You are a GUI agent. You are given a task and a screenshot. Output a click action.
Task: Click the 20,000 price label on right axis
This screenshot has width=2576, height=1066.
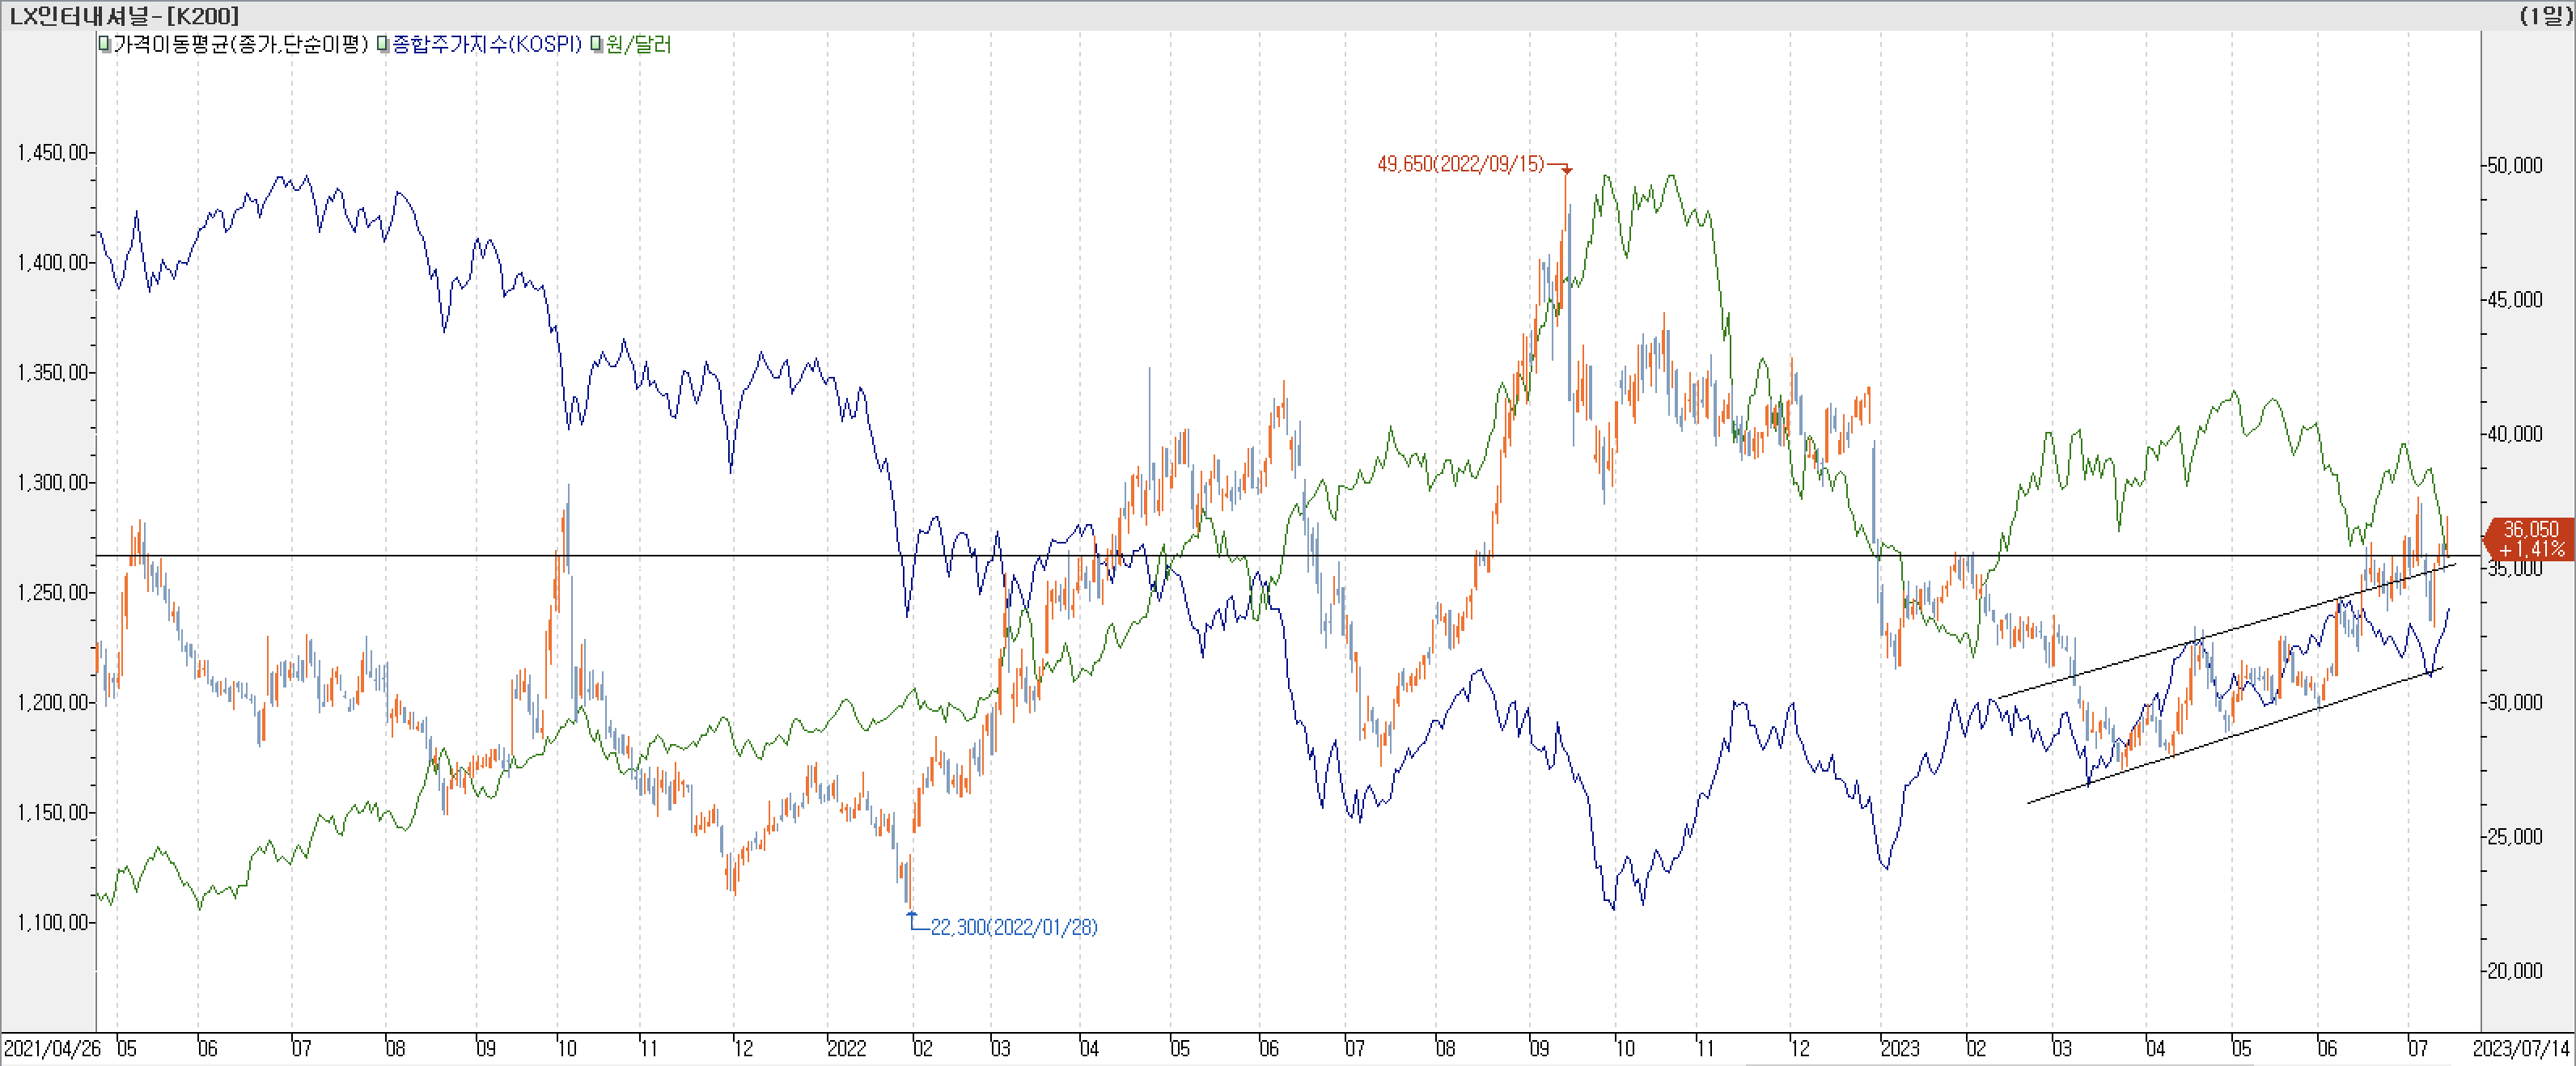(x=2515, y=970)
